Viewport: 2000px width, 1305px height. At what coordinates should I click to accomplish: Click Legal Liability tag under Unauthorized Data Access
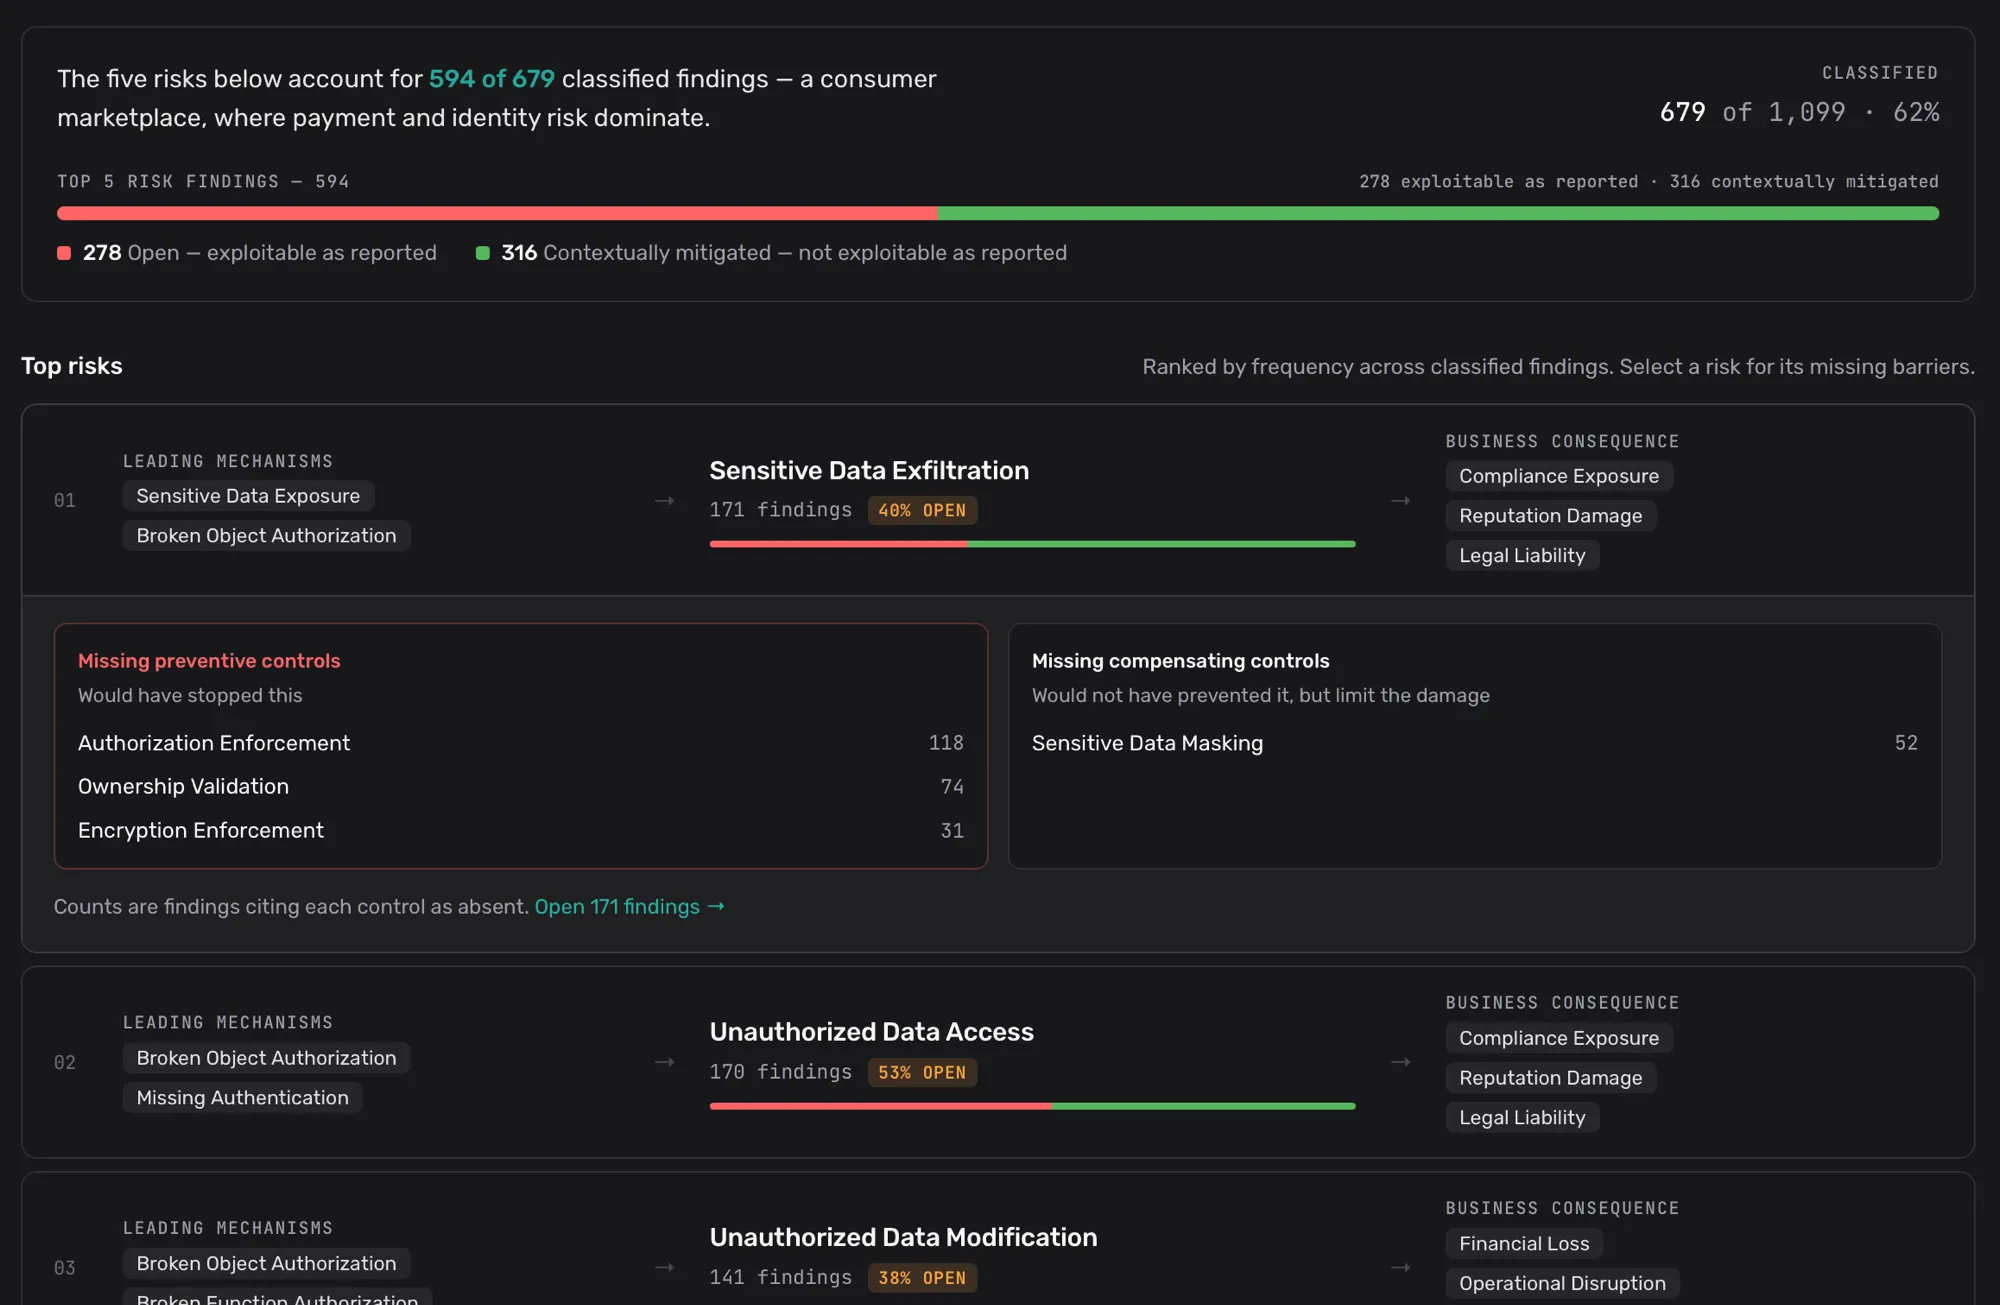click(1522, 1118)
